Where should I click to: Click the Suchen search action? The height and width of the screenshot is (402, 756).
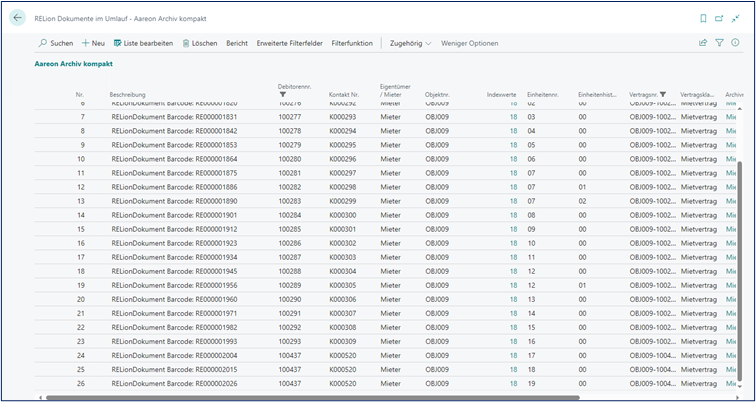55,43
